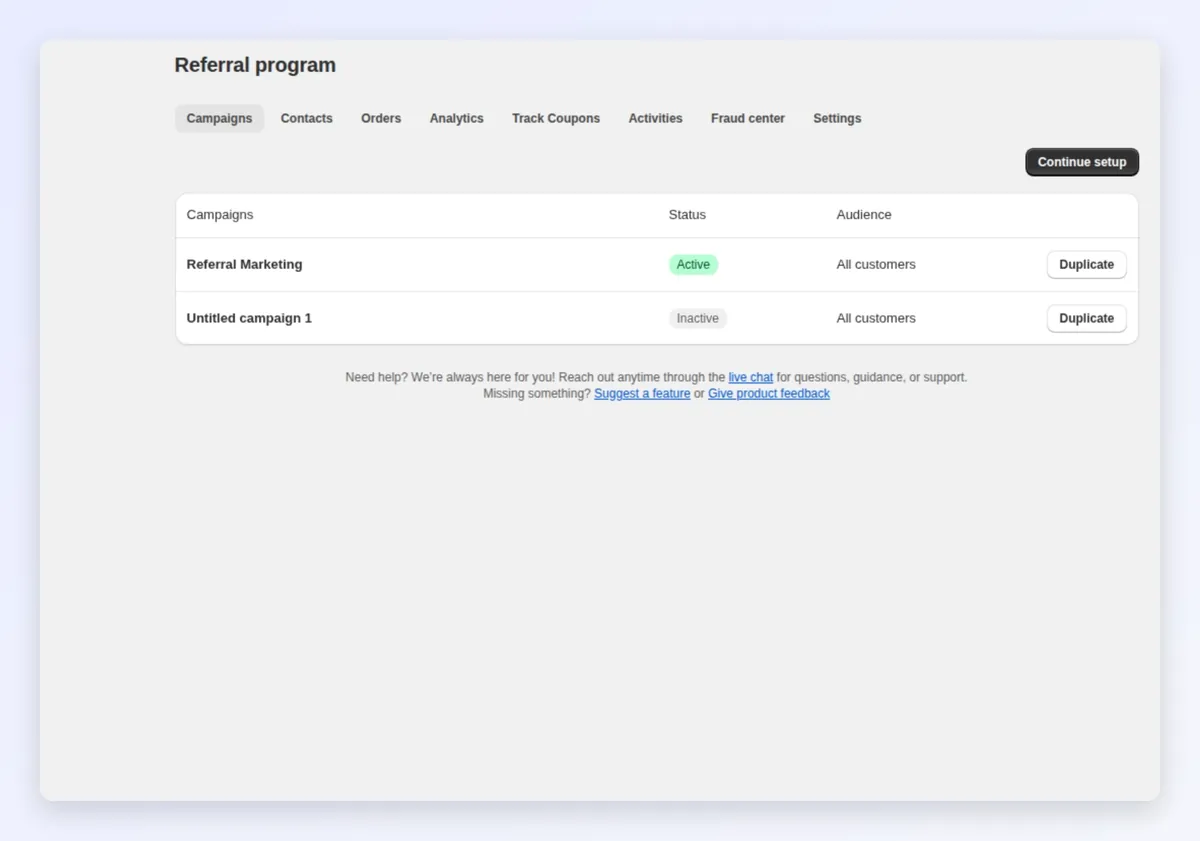
Task: Click the Audience column header
Action: pos(864,214)
